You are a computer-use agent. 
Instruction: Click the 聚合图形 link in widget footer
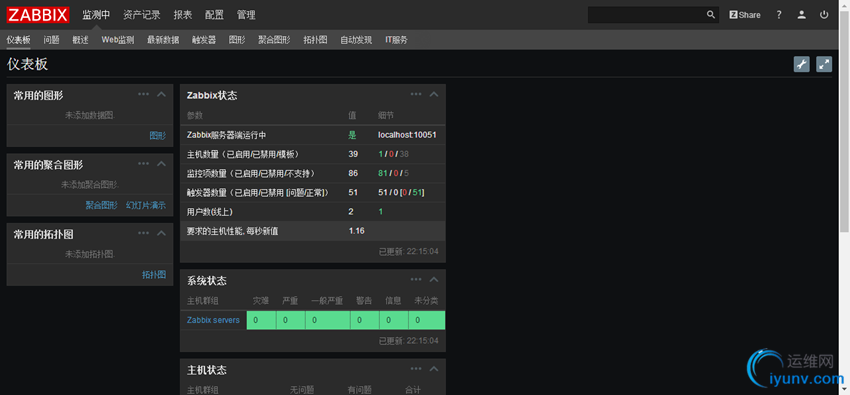coord(101,205)
